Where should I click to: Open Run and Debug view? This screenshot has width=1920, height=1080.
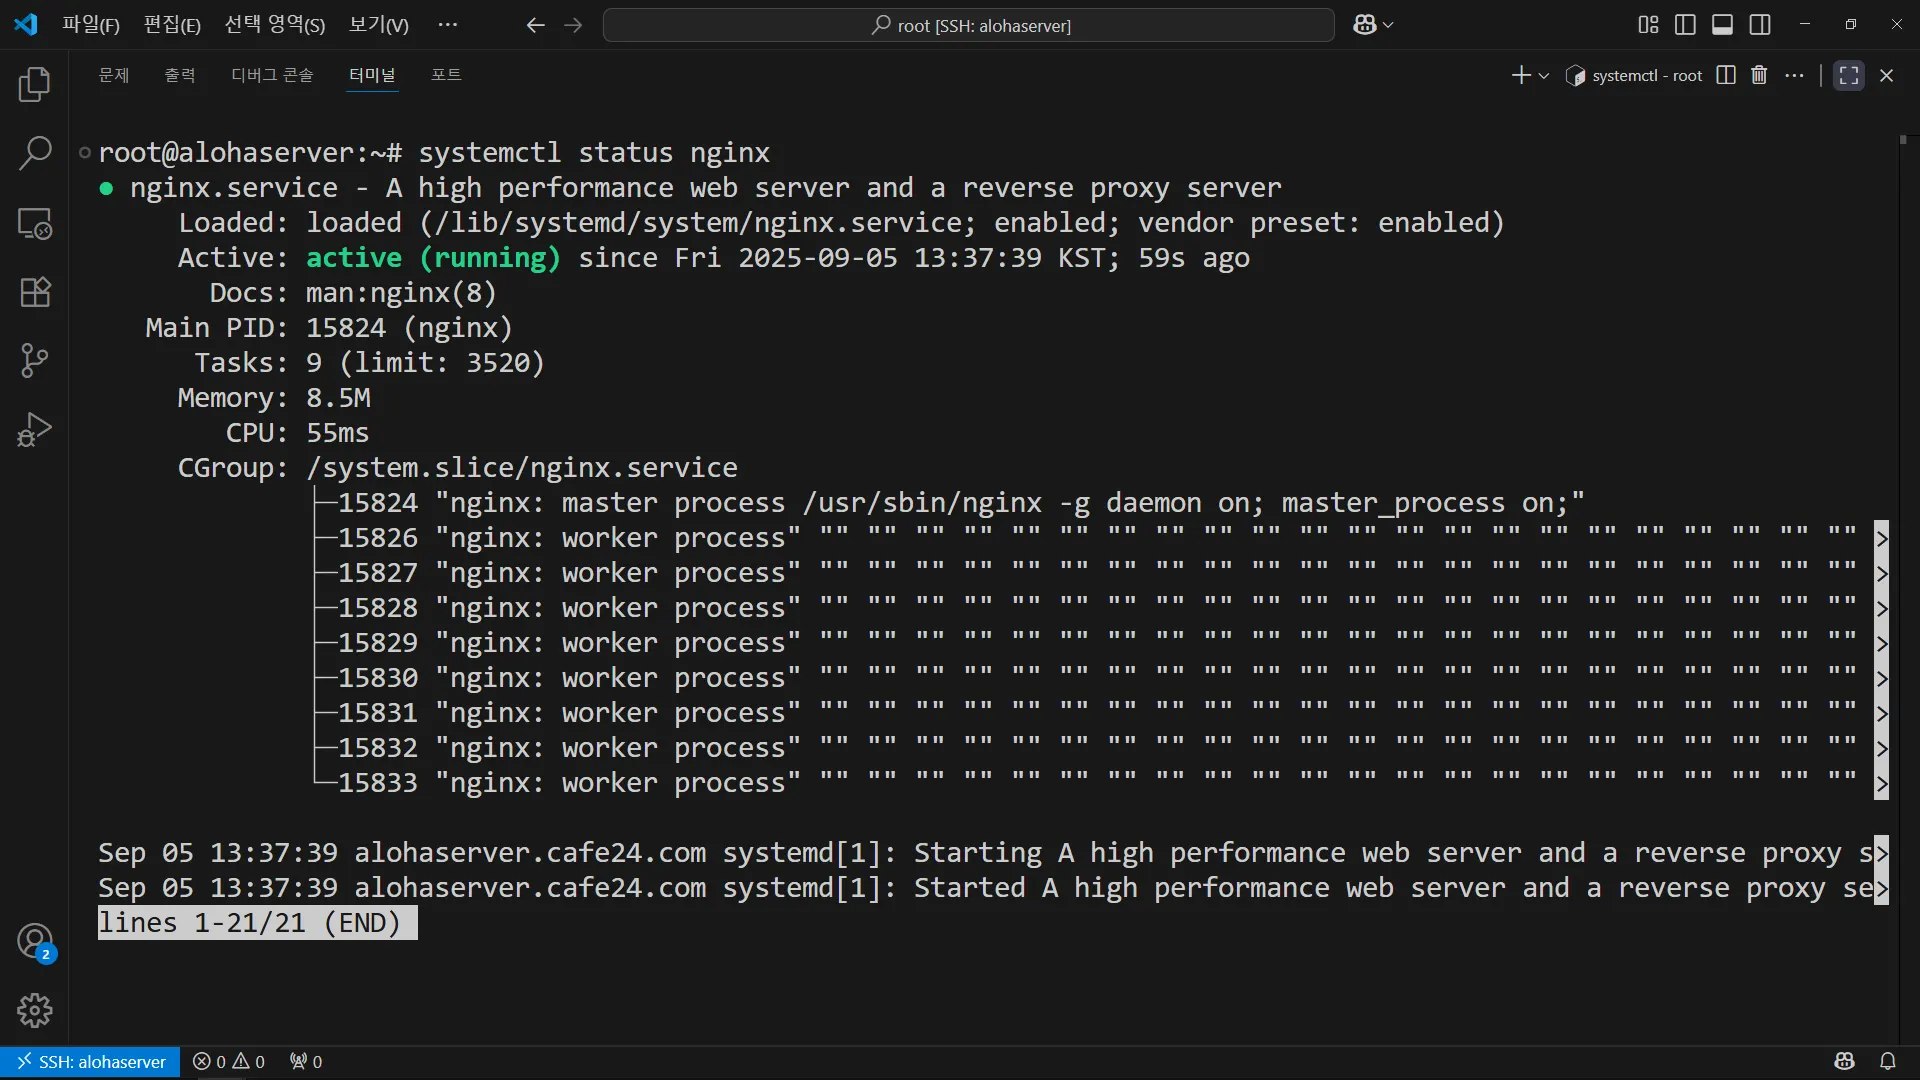[x=35, y=429]
